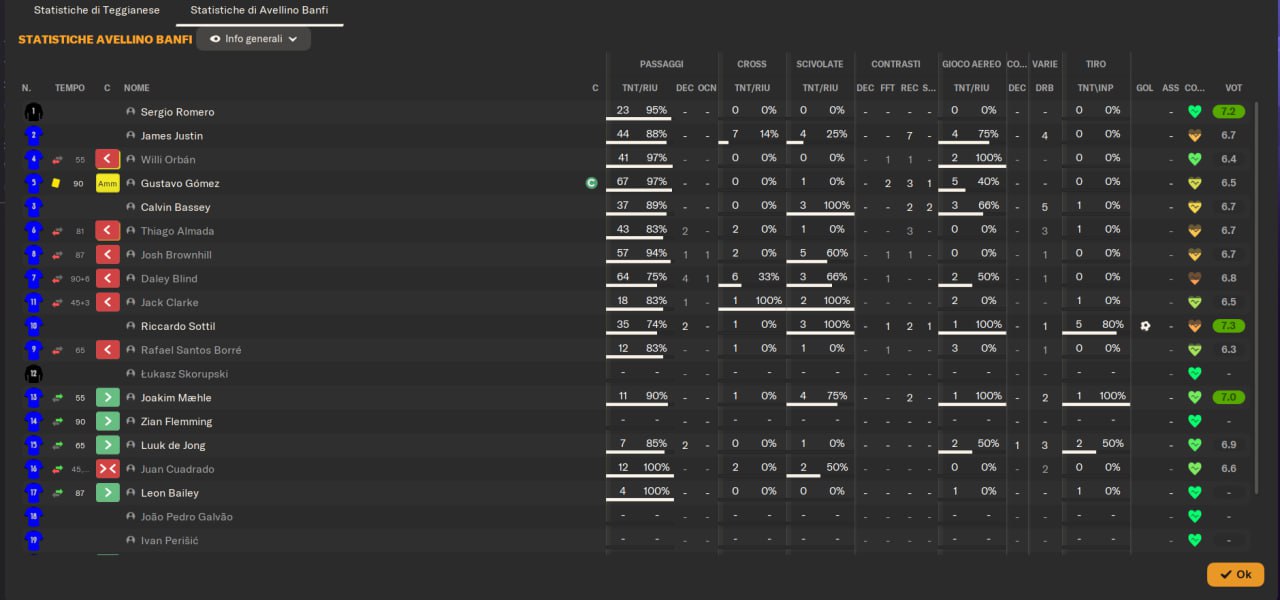Click Joakim Mæhle's 7.0 rating badge
The width and height of the screenshot is (1280, 600).
(1229, 398)
